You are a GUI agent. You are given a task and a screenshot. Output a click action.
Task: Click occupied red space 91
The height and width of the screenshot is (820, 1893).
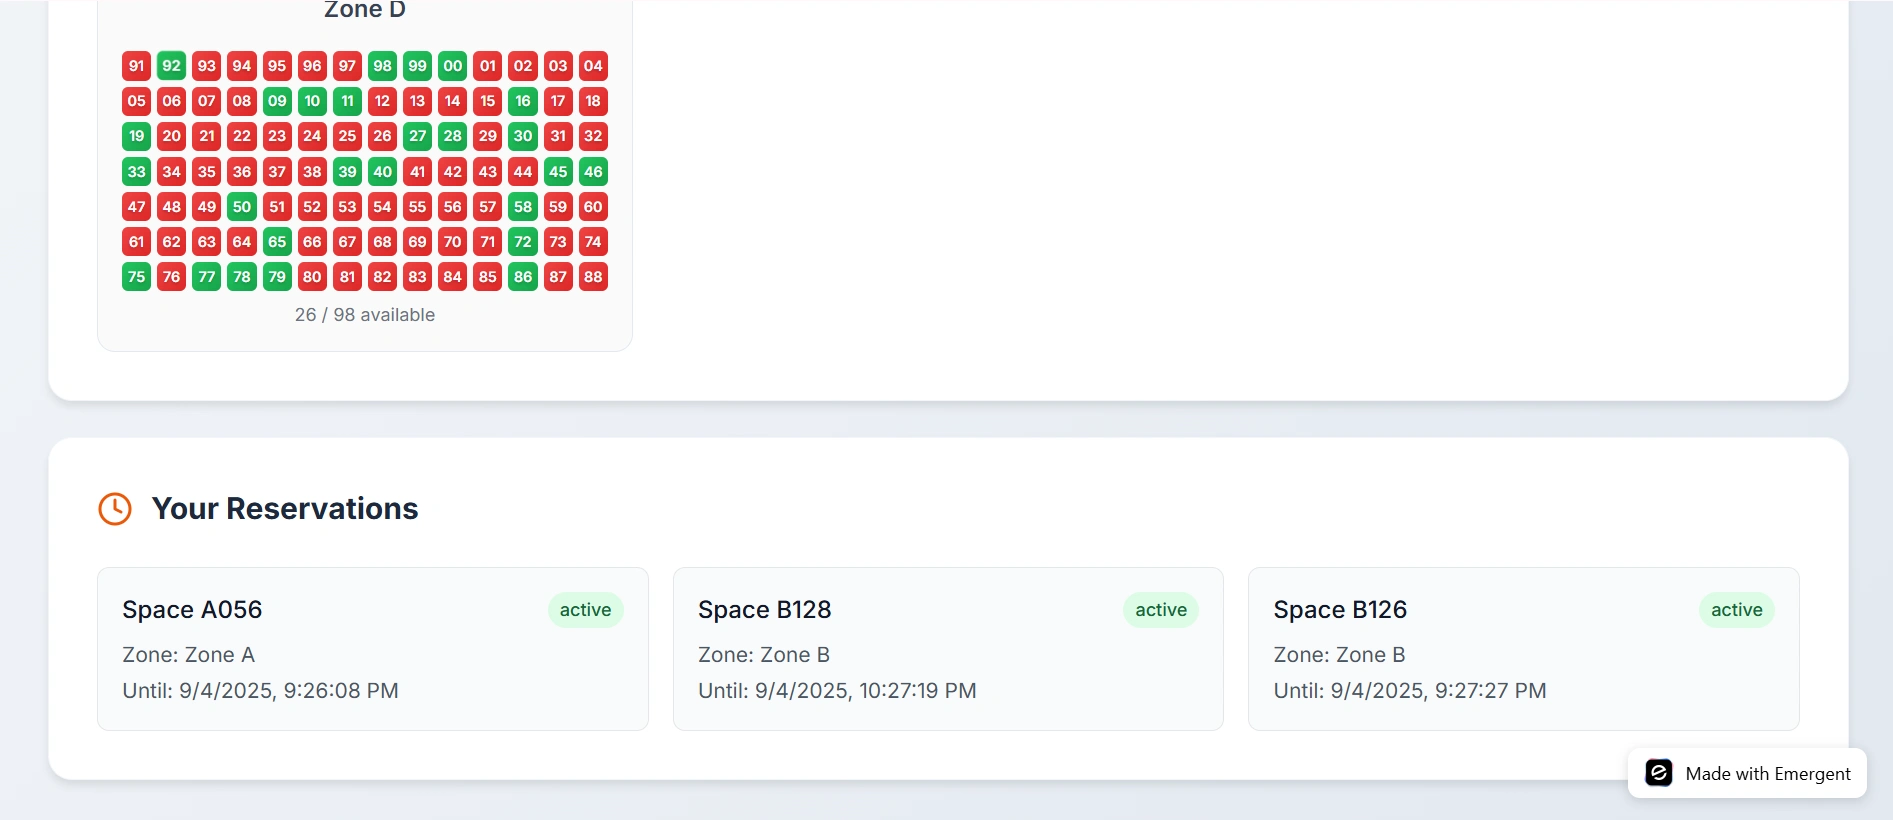pos(137,66)
